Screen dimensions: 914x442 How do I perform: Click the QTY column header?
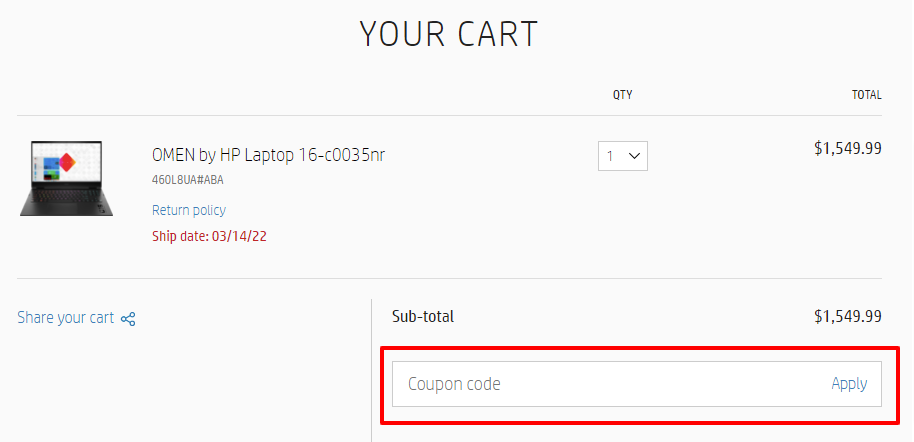point(623,95)
